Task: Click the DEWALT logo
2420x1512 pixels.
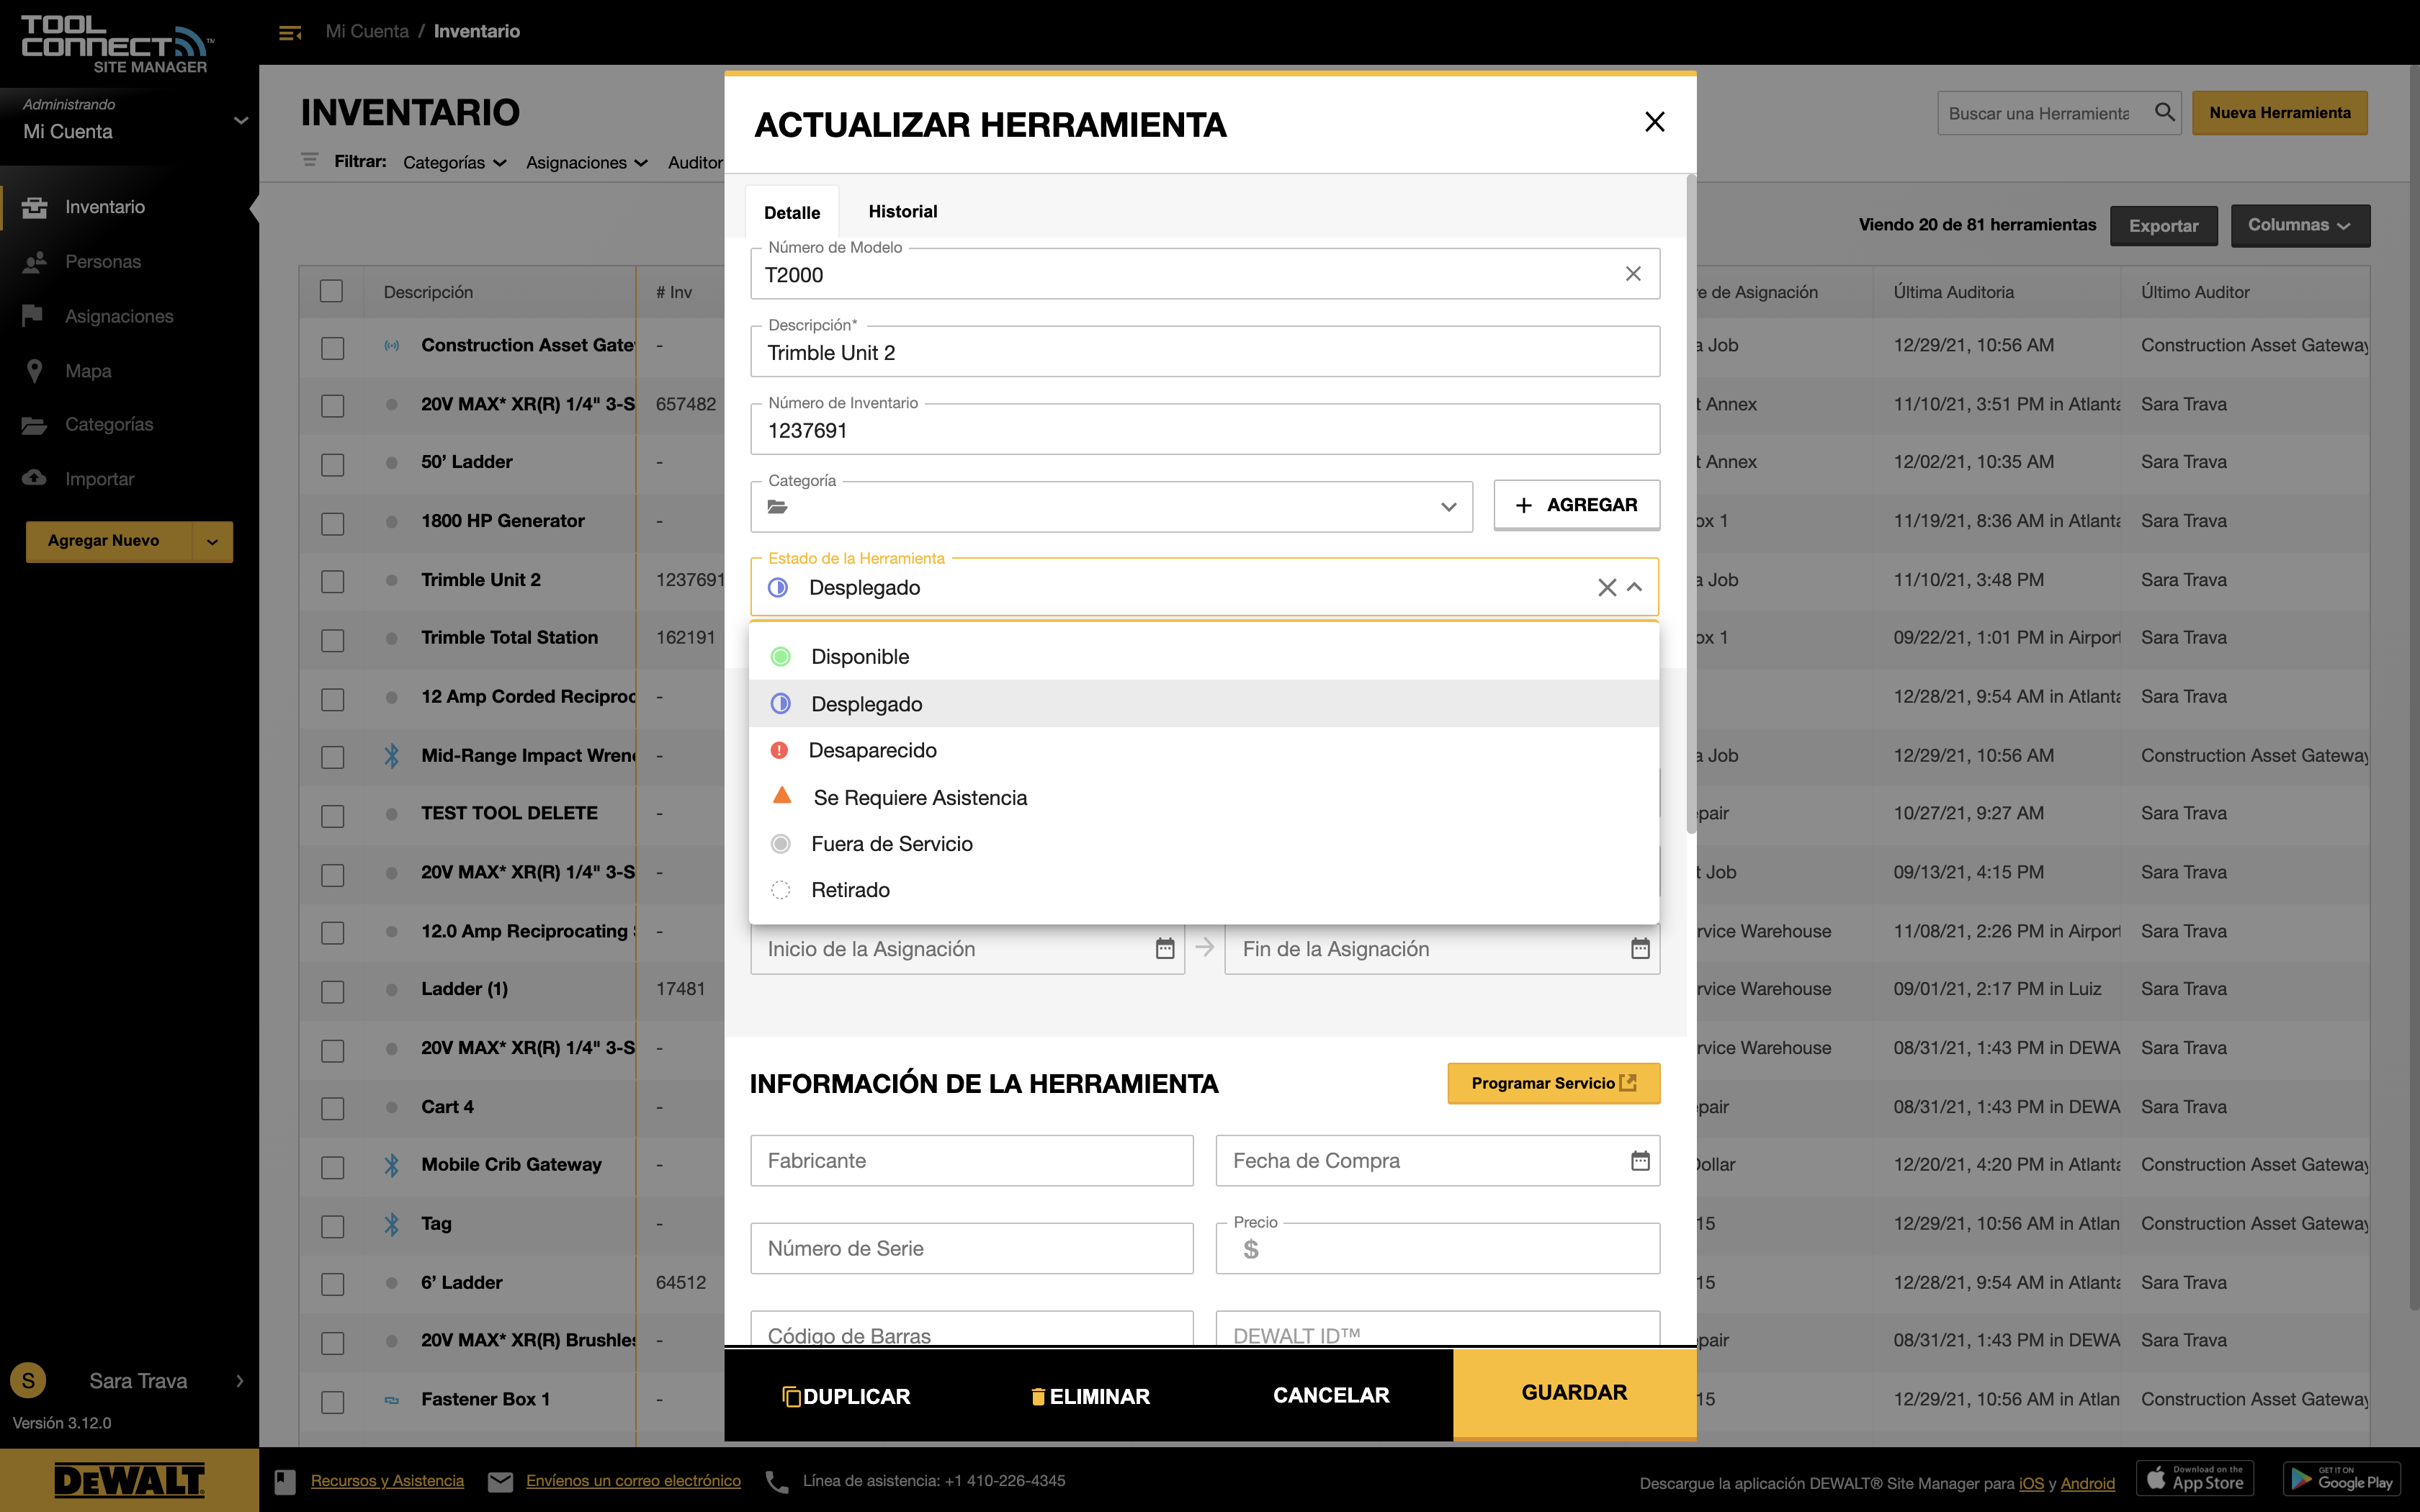Action: [129, 1481]
